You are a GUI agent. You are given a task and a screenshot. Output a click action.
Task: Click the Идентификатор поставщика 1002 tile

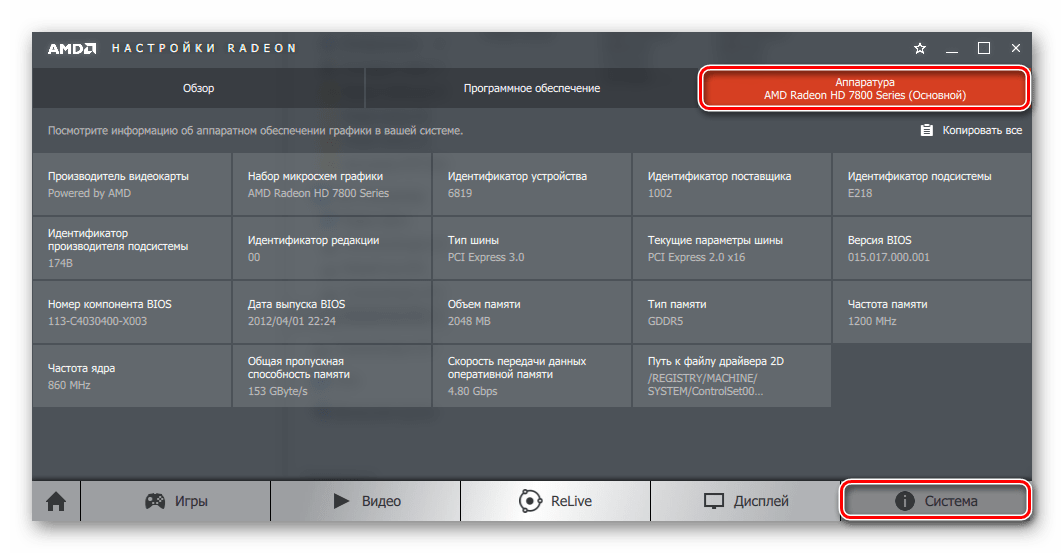point(732,184)
